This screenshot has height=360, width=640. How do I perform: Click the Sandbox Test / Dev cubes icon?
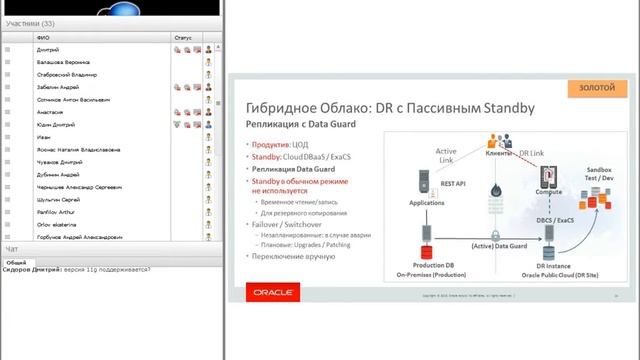596,198
